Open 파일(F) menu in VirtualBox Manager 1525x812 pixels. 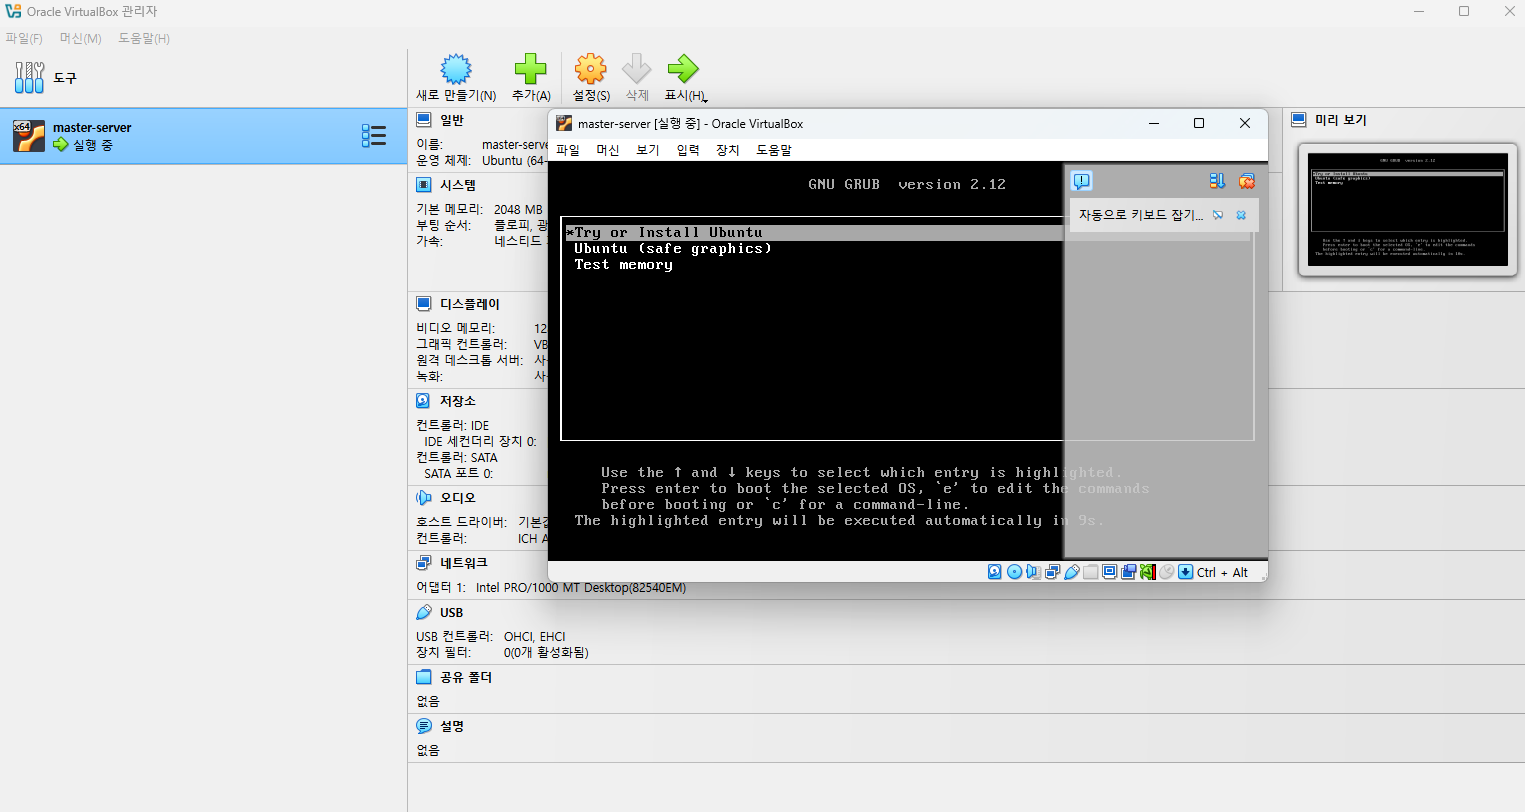tap(24, 38)
